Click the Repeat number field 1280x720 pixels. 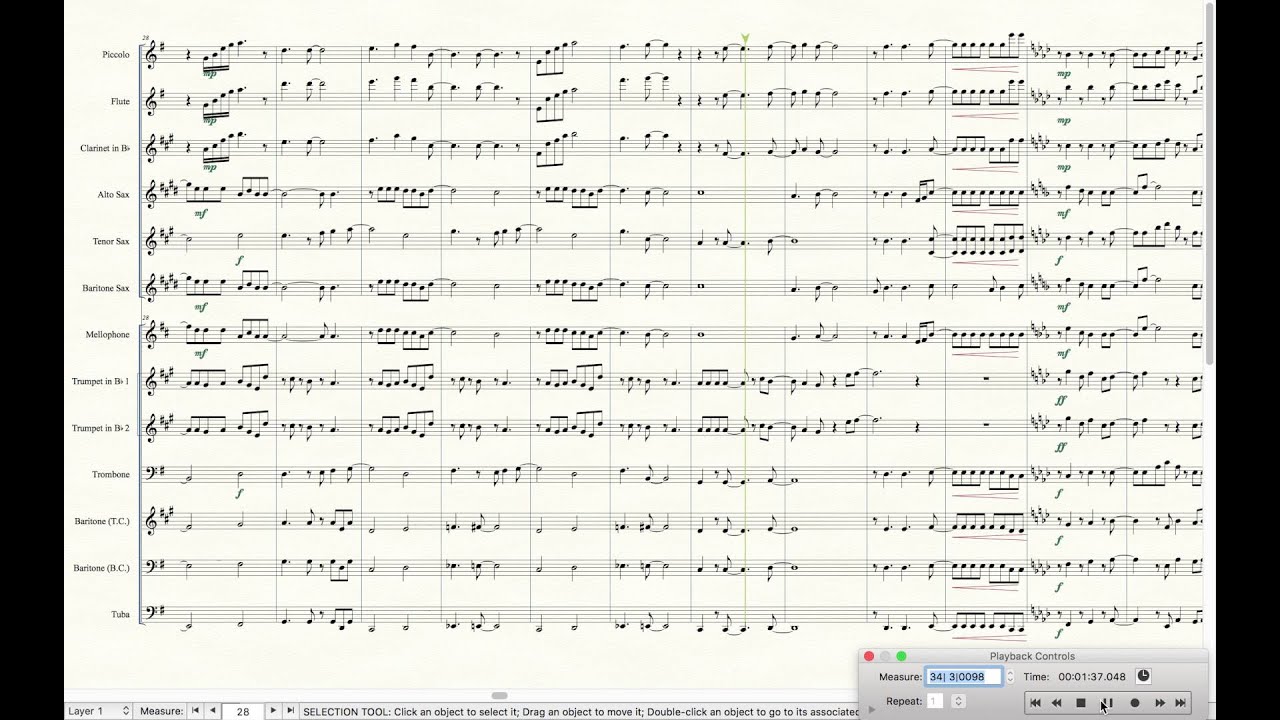936,701
